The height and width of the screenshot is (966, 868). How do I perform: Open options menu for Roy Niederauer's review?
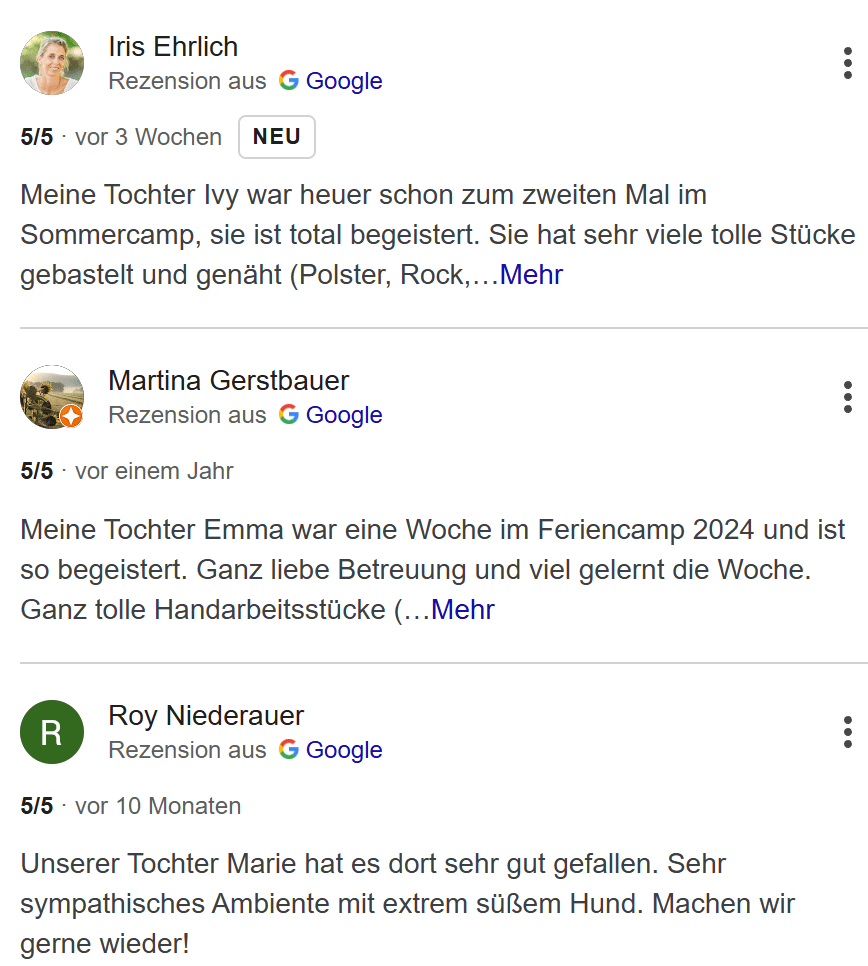847,732
